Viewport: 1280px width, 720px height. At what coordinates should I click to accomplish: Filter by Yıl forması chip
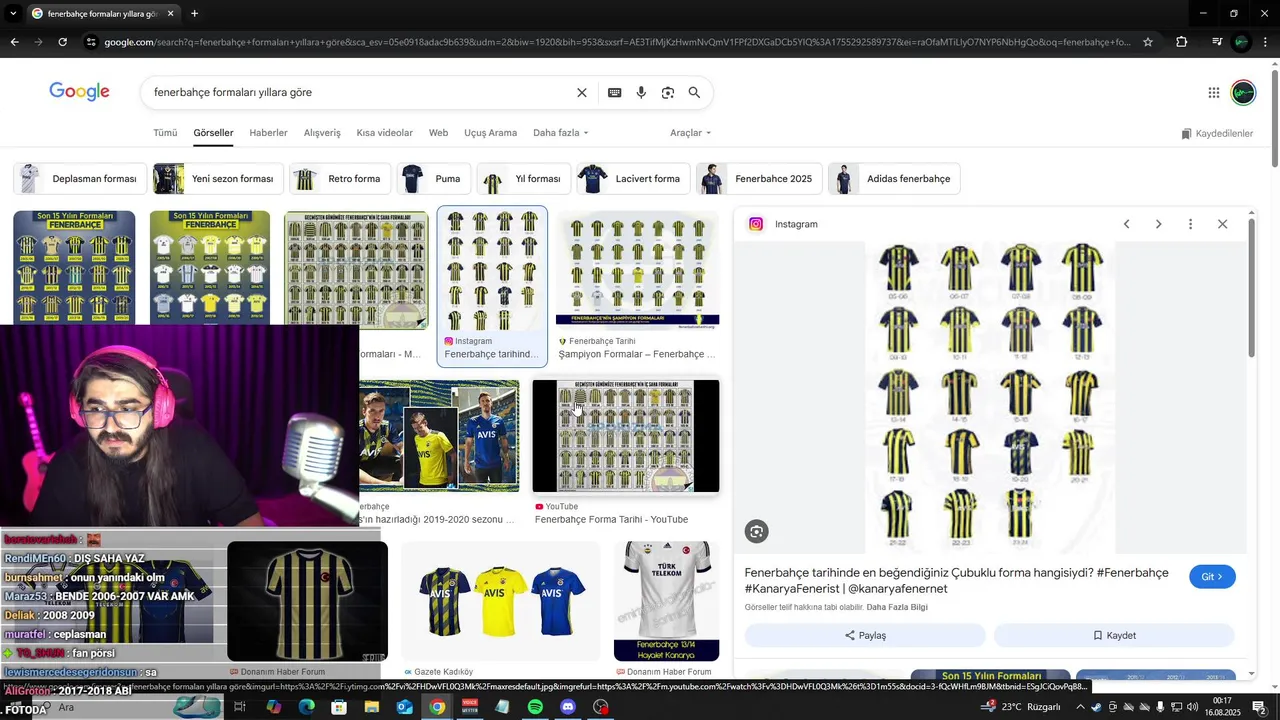pyautogui.click(x=524, y=179)
